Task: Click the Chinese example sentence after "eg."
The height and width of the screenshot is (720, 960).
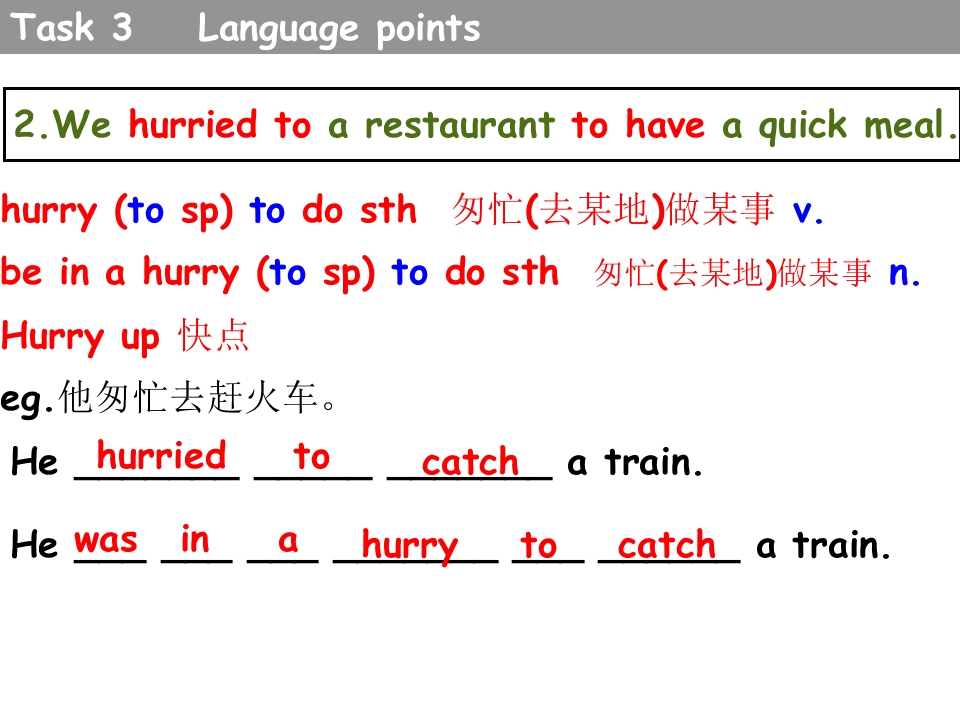Action: click(200, 400)
